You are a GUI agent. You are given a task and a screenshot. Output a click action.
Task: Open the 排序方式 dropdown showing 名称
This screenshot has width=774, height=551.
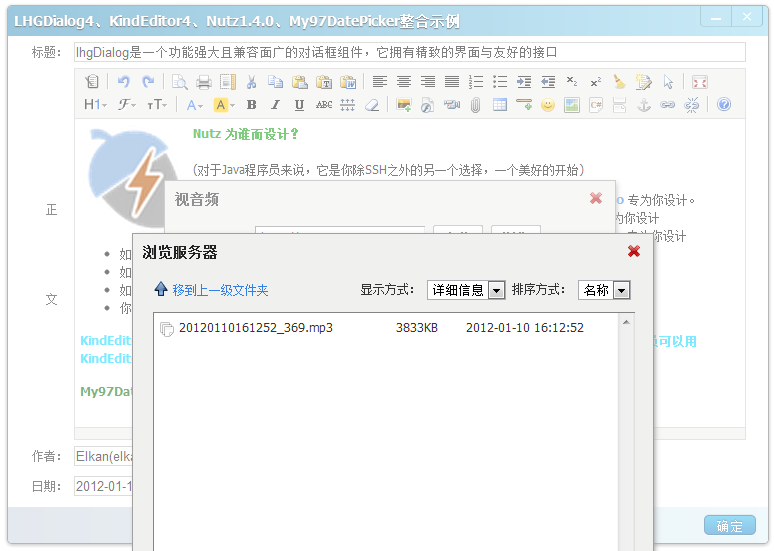click(604, 290)
